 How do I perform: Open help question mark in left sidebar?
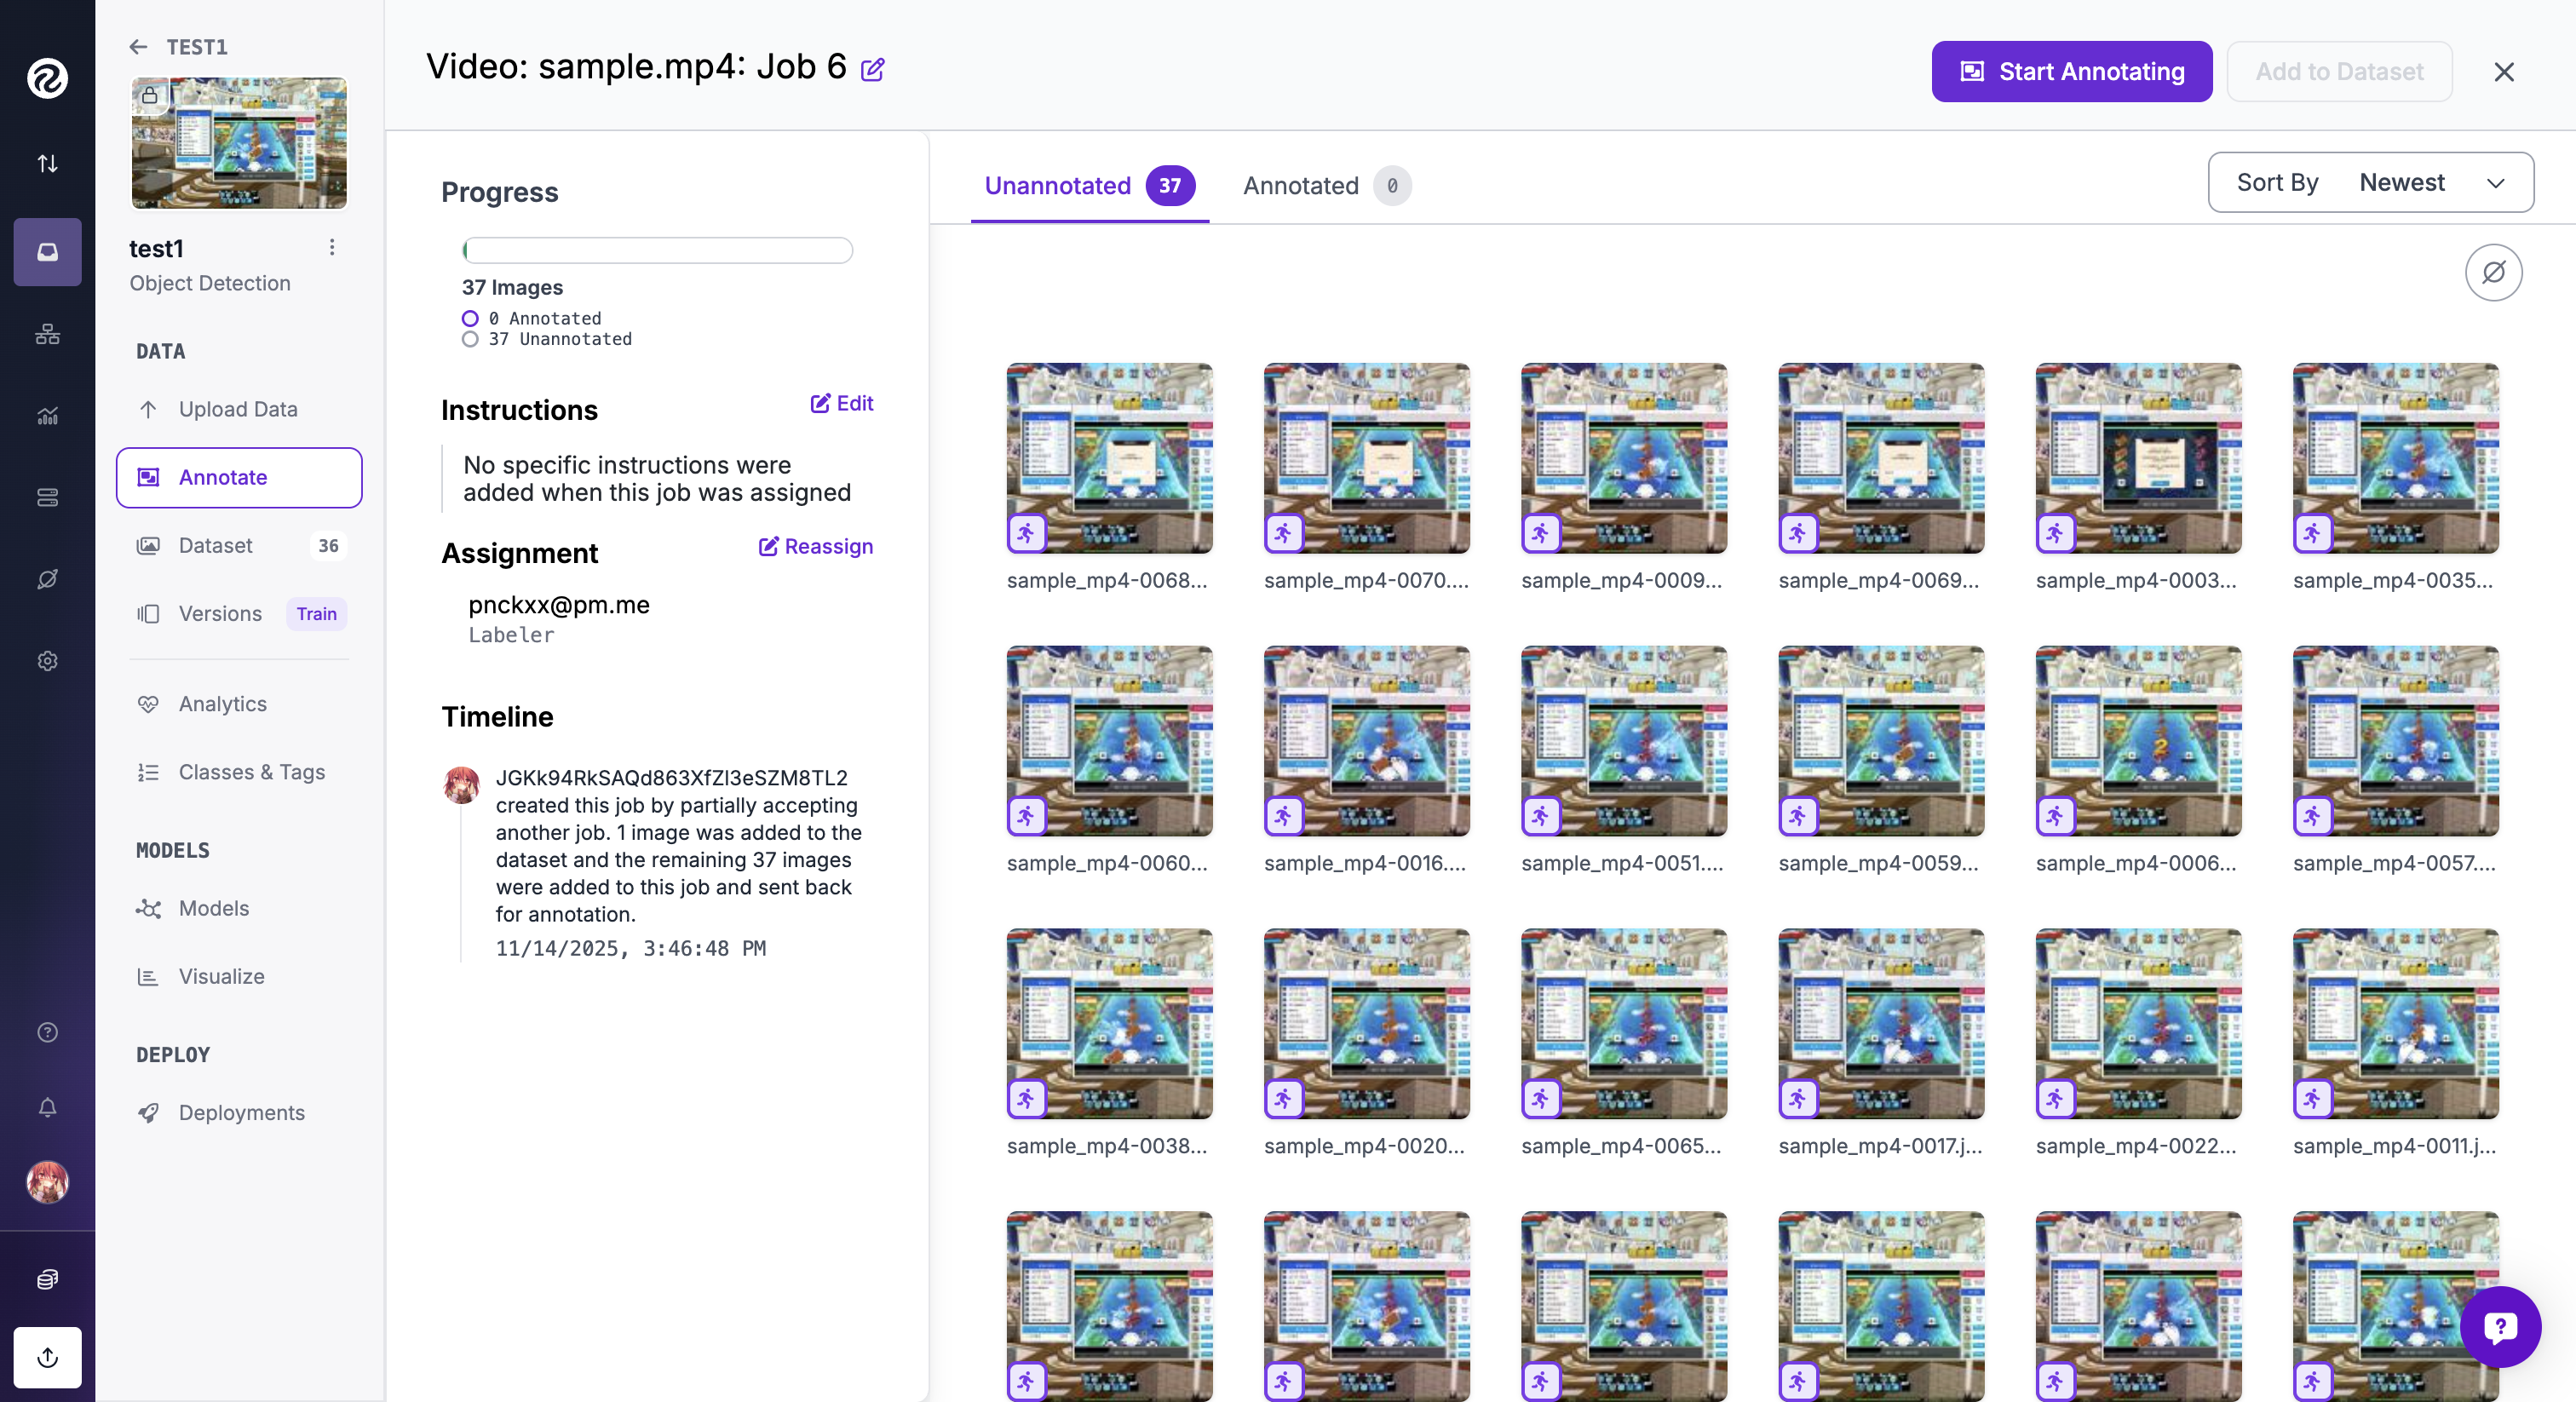click(47, 1032)
